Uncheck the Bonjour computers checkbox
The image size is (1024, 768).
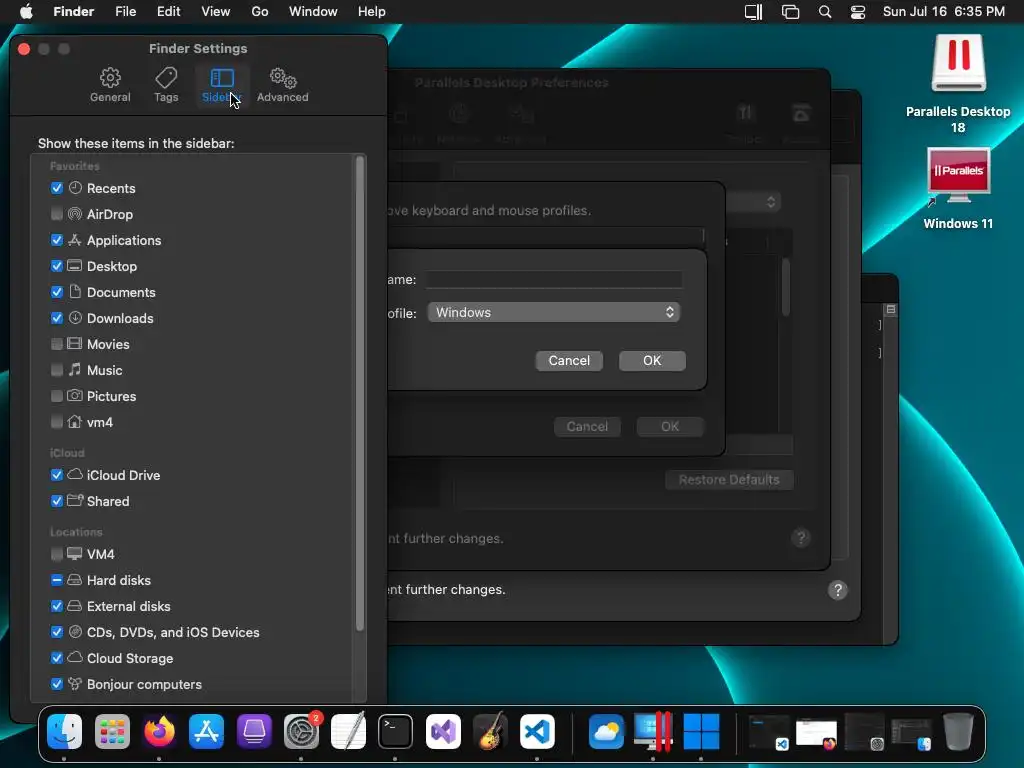57,684
